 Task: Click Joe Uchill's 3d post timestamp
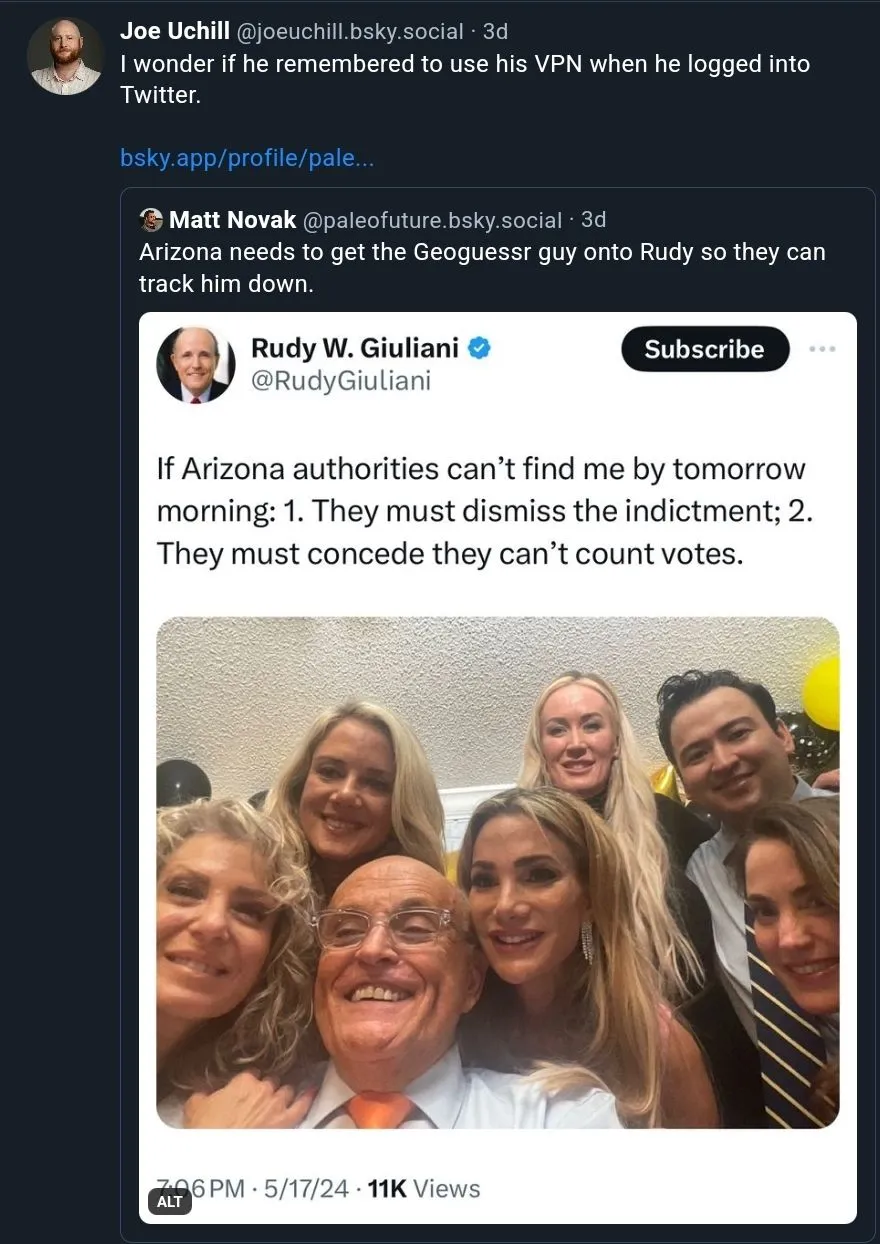495,32
